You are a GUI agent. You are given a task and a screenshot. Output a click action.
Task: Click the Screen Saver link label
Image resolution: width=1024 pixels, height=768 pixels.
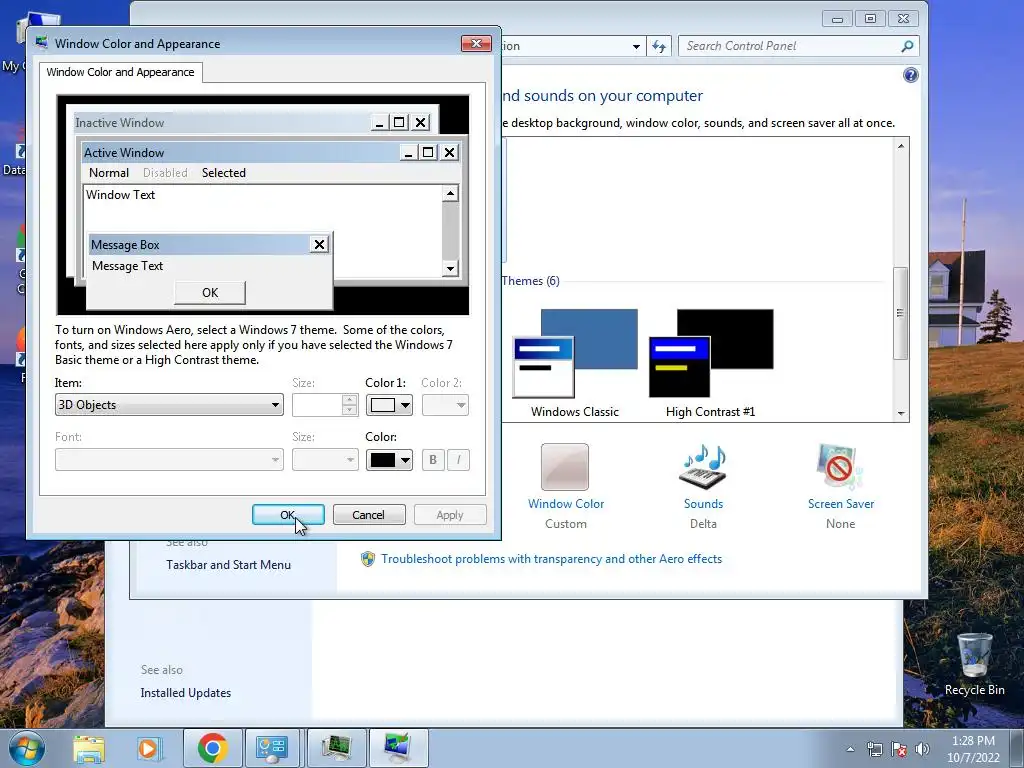coord(840,504)
